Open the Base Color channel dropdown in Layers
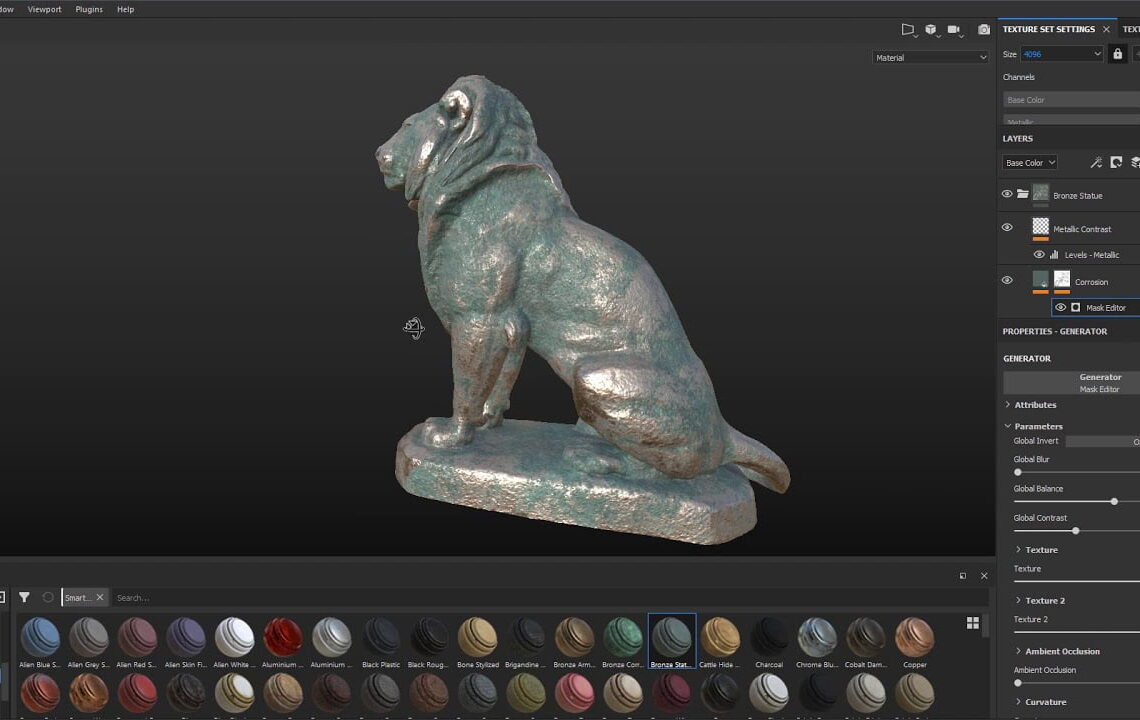Screen dimensions: 1140x720 [x=1029, y=163]
